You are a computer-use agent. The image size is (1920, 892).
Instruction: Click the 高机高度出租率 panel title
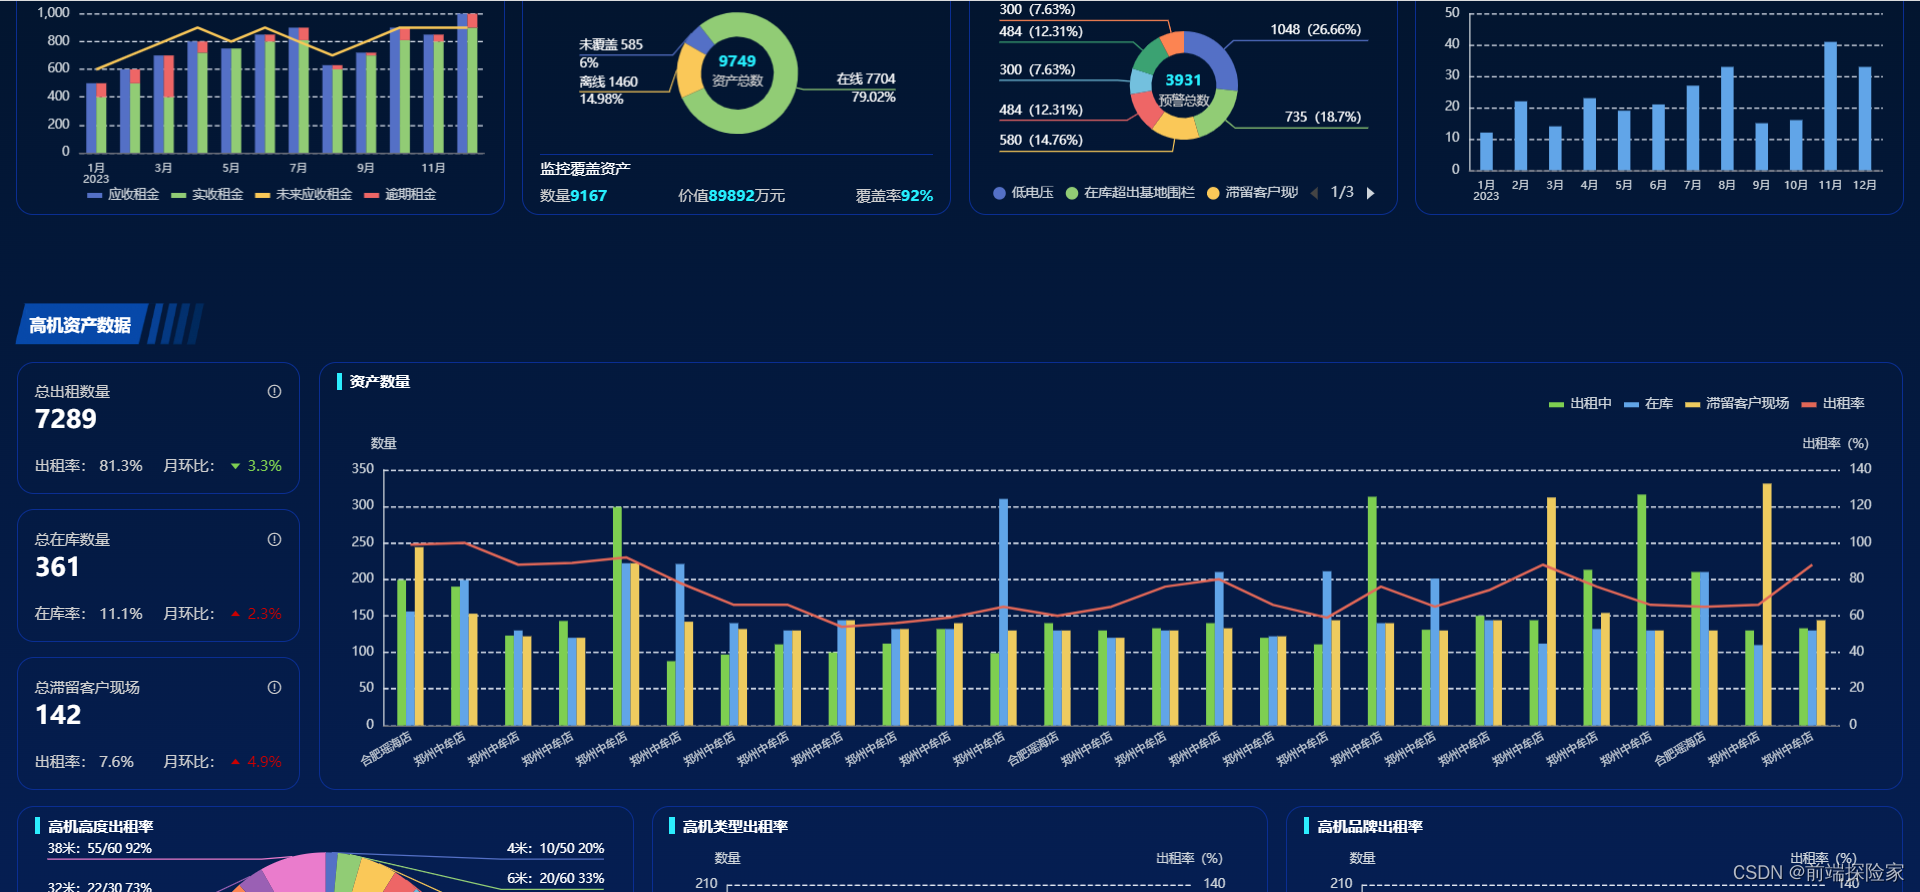[100, 827]
